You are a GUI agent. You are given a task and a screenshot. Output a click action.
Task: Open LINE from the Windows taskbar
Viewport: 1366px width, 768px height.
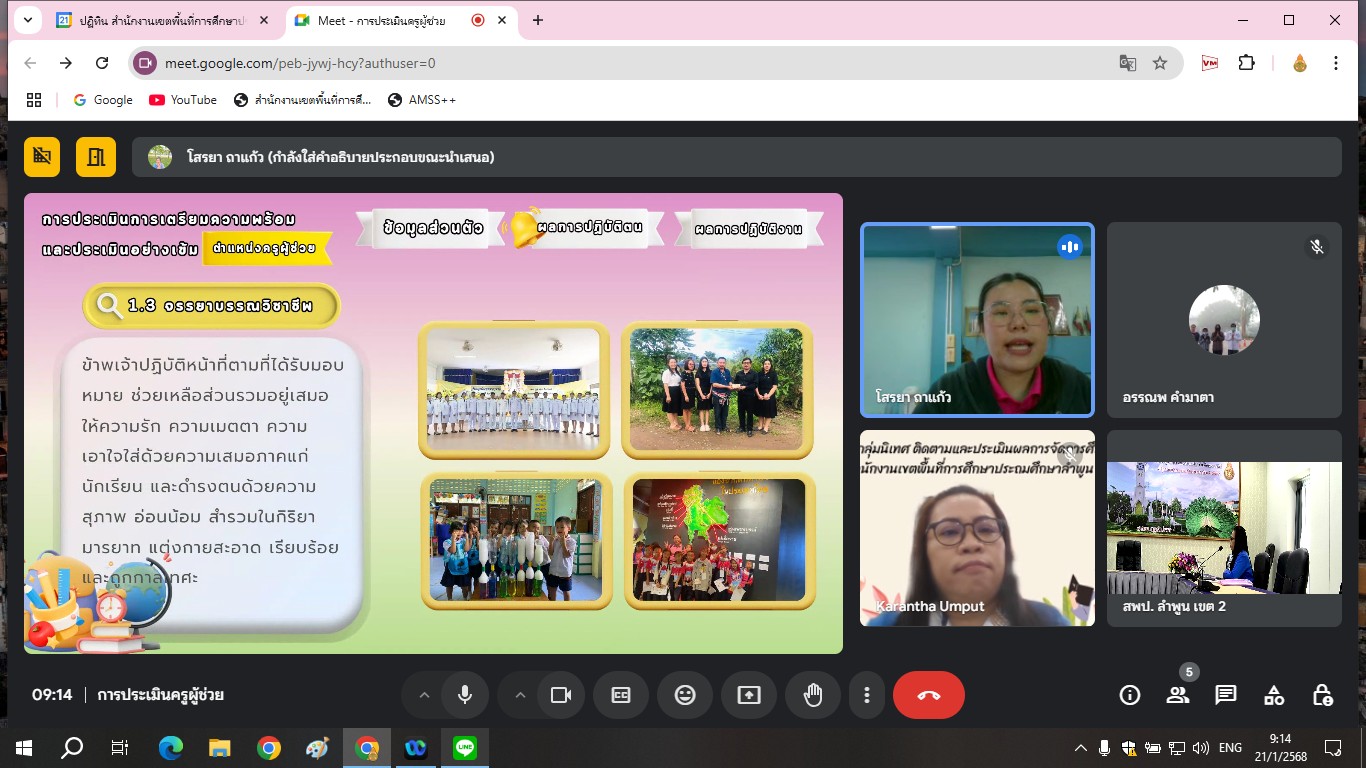pyautogui.click(x=464, y=748)
